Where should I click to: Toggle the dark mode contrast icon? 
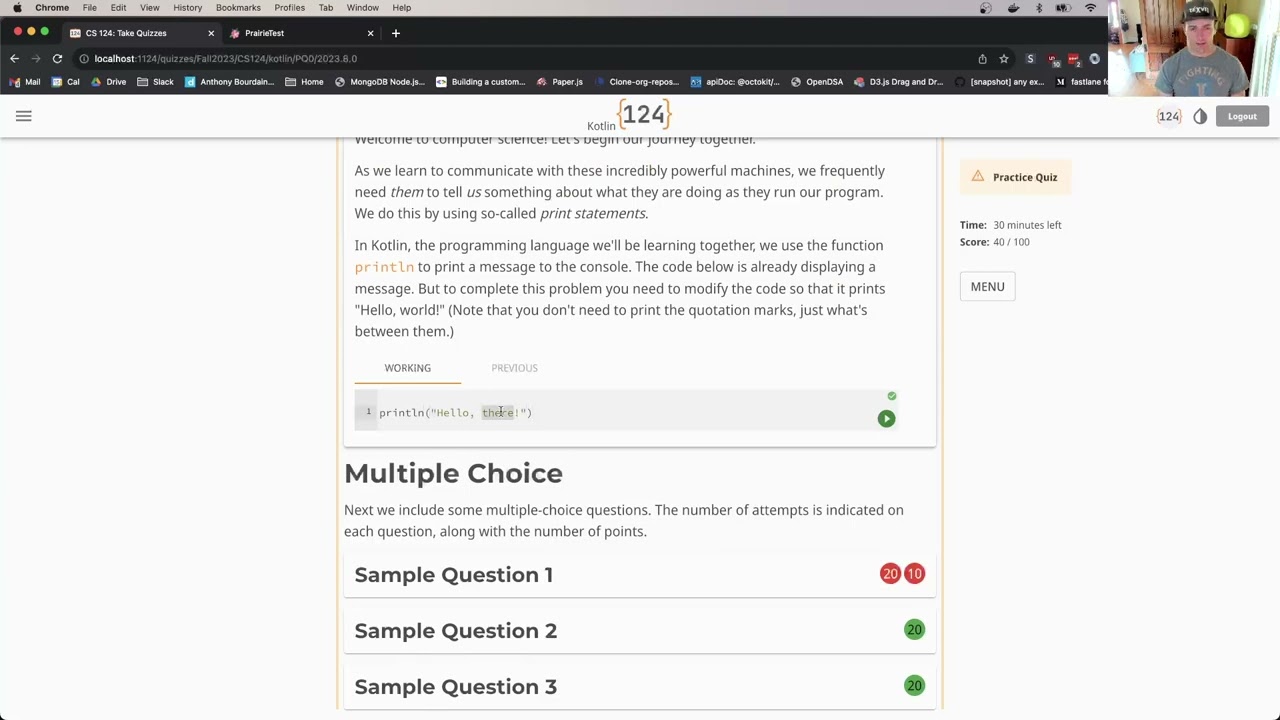1200,117
